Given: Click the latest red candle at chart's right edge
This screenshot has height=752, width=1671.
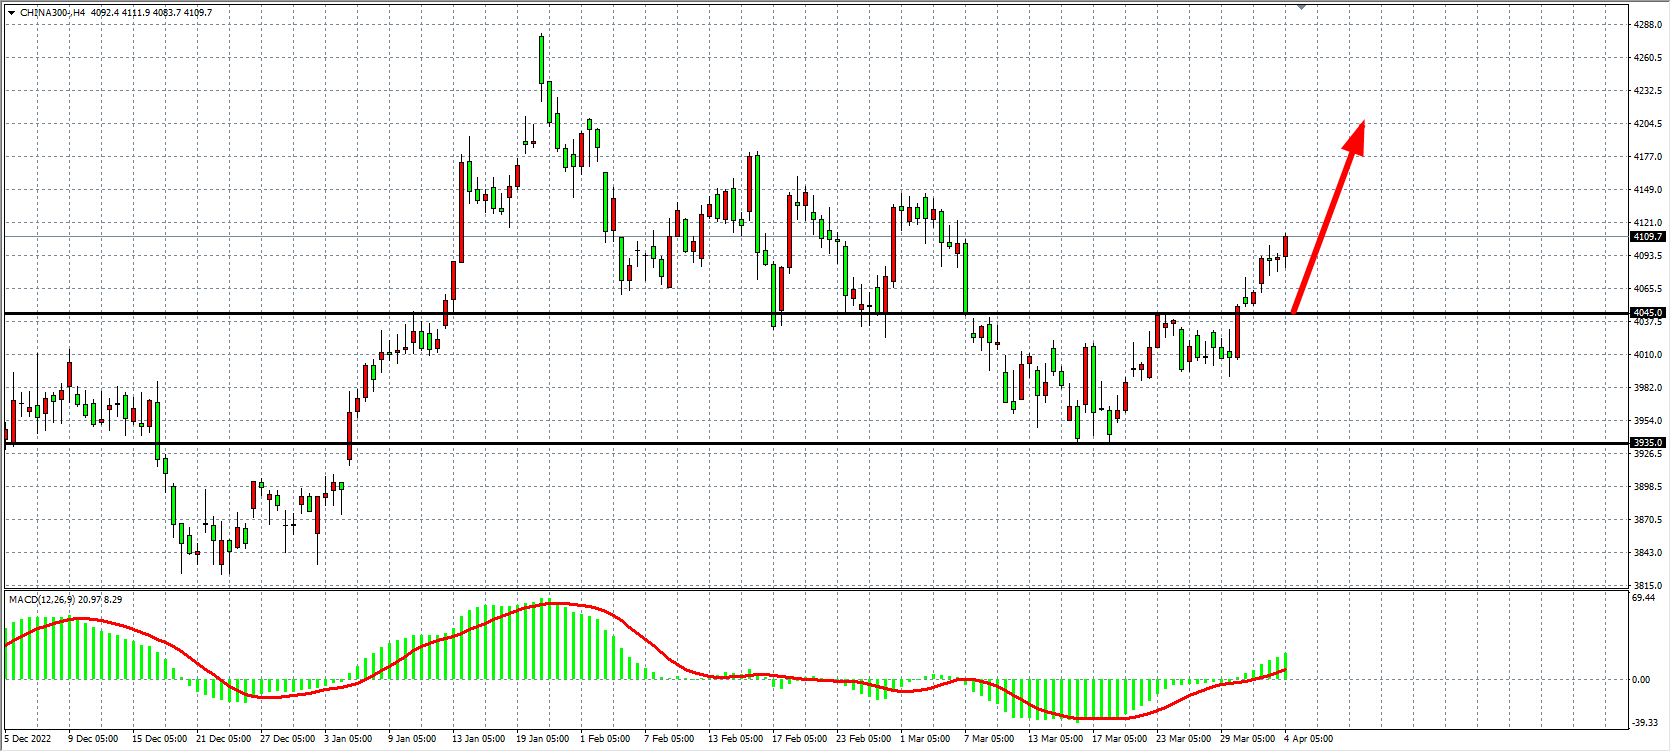Looking at the screenshot, I should click(x=1285, y=246).
